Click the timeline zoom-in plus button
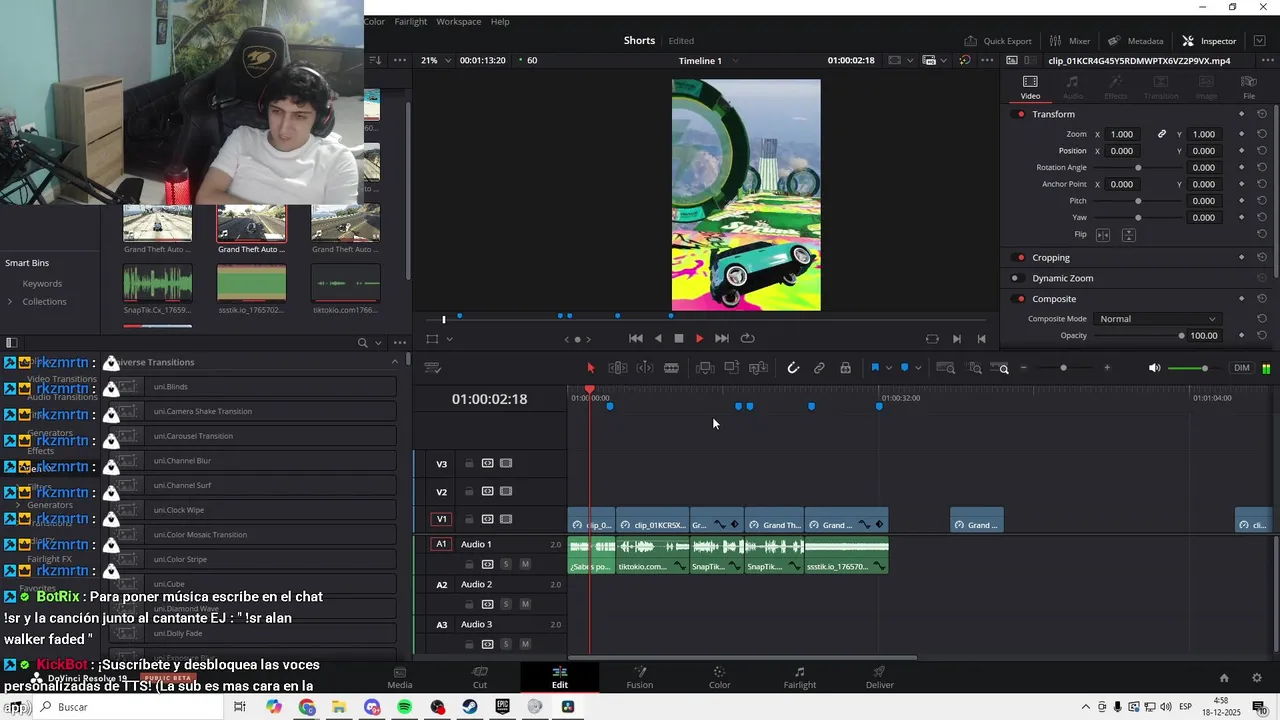 click(x=1107, y=368)
